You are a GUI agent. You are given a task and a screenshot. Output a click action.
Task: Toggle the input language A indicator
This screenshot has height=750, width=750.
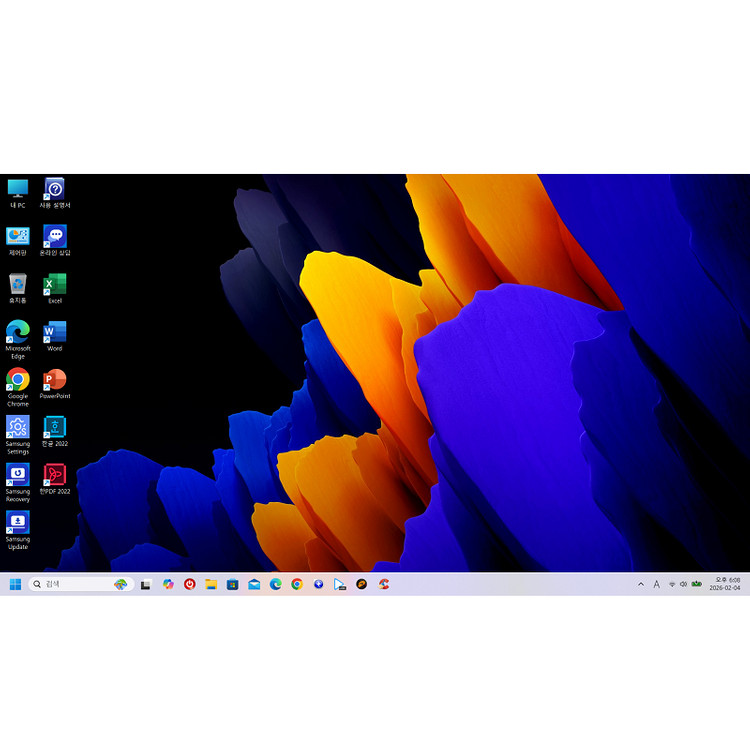(656, 584)
